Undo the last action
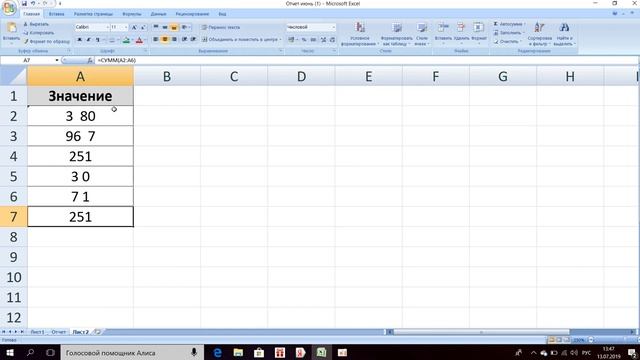 pyautogui.click(x=33, y=4)
